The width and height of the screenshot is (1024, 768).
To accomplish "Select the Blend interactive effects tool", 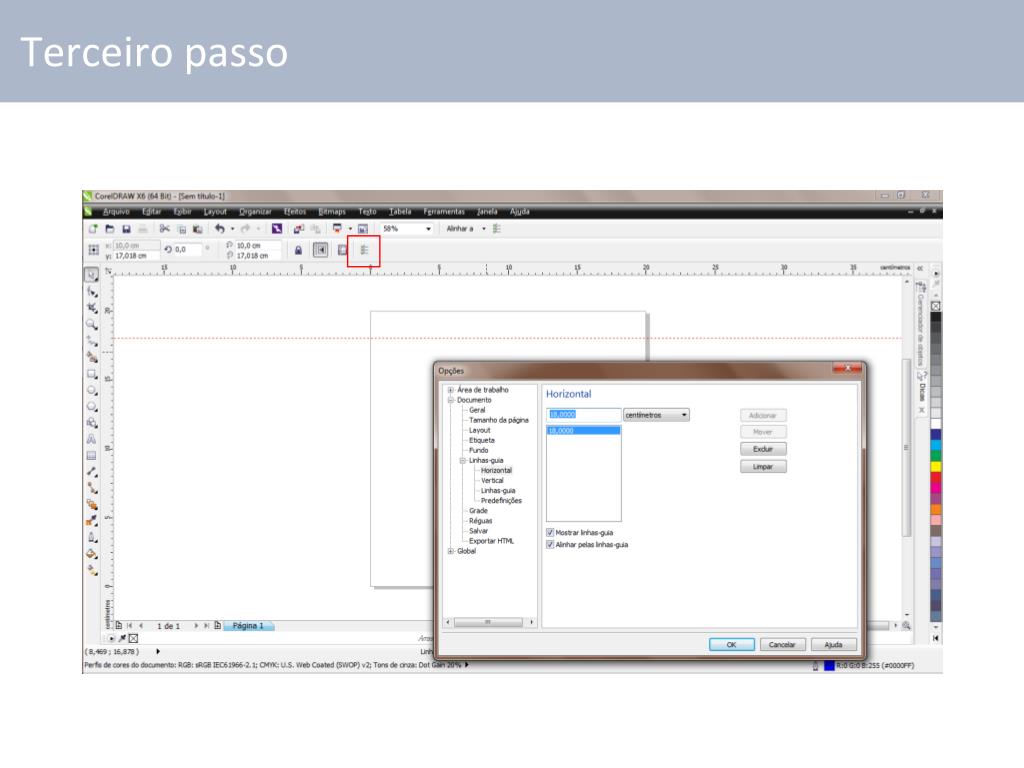I will [92, 504].
